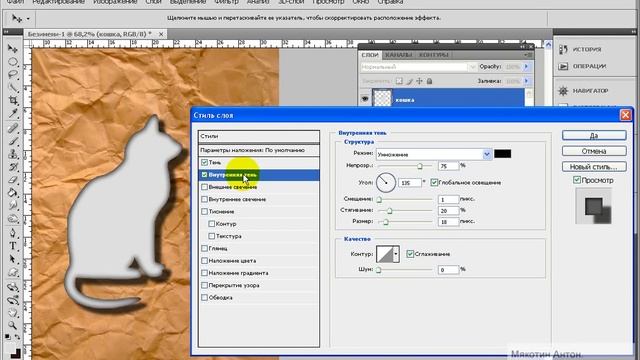Select the 3D Orbit camera tool

pyautogui.click(x=13, y=300)
